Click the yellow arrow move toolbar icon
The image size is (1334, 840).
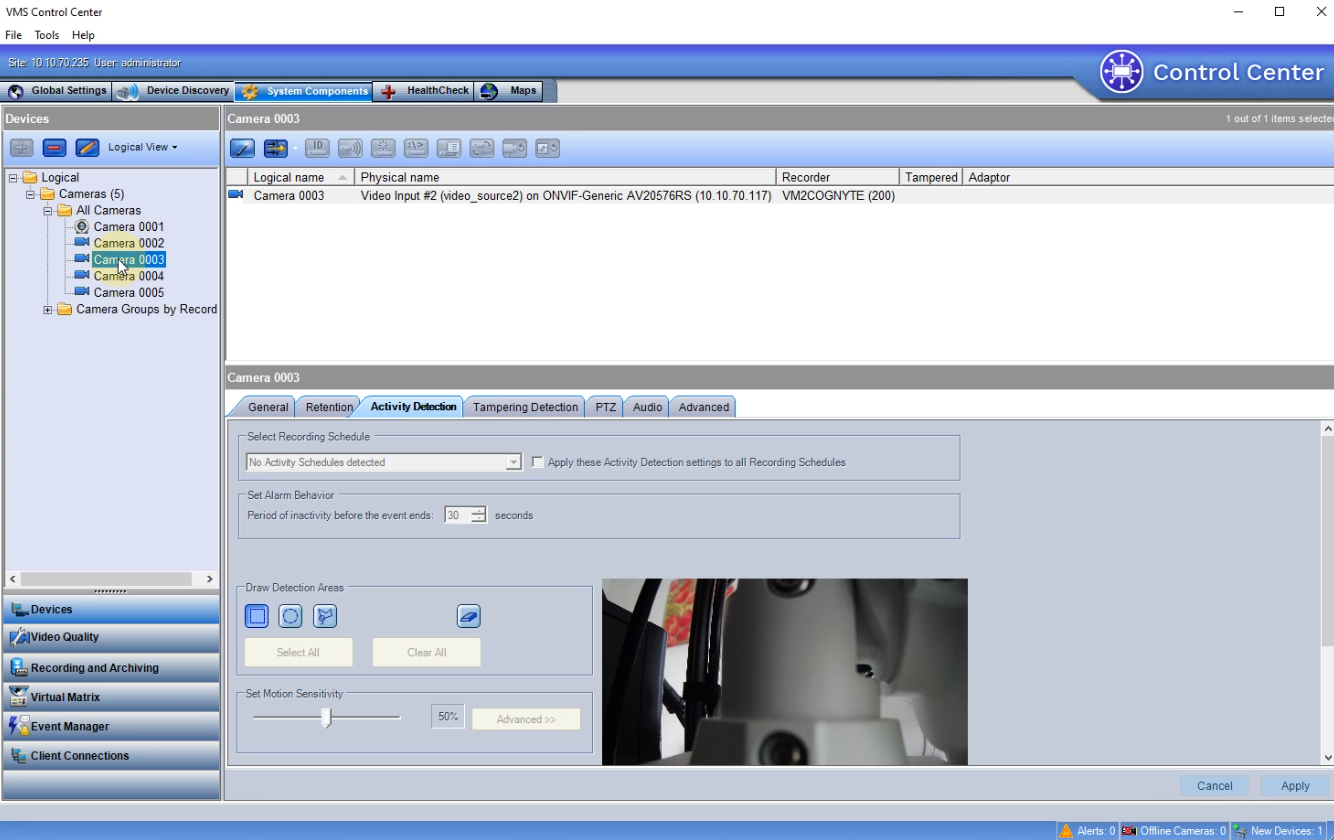275,148
